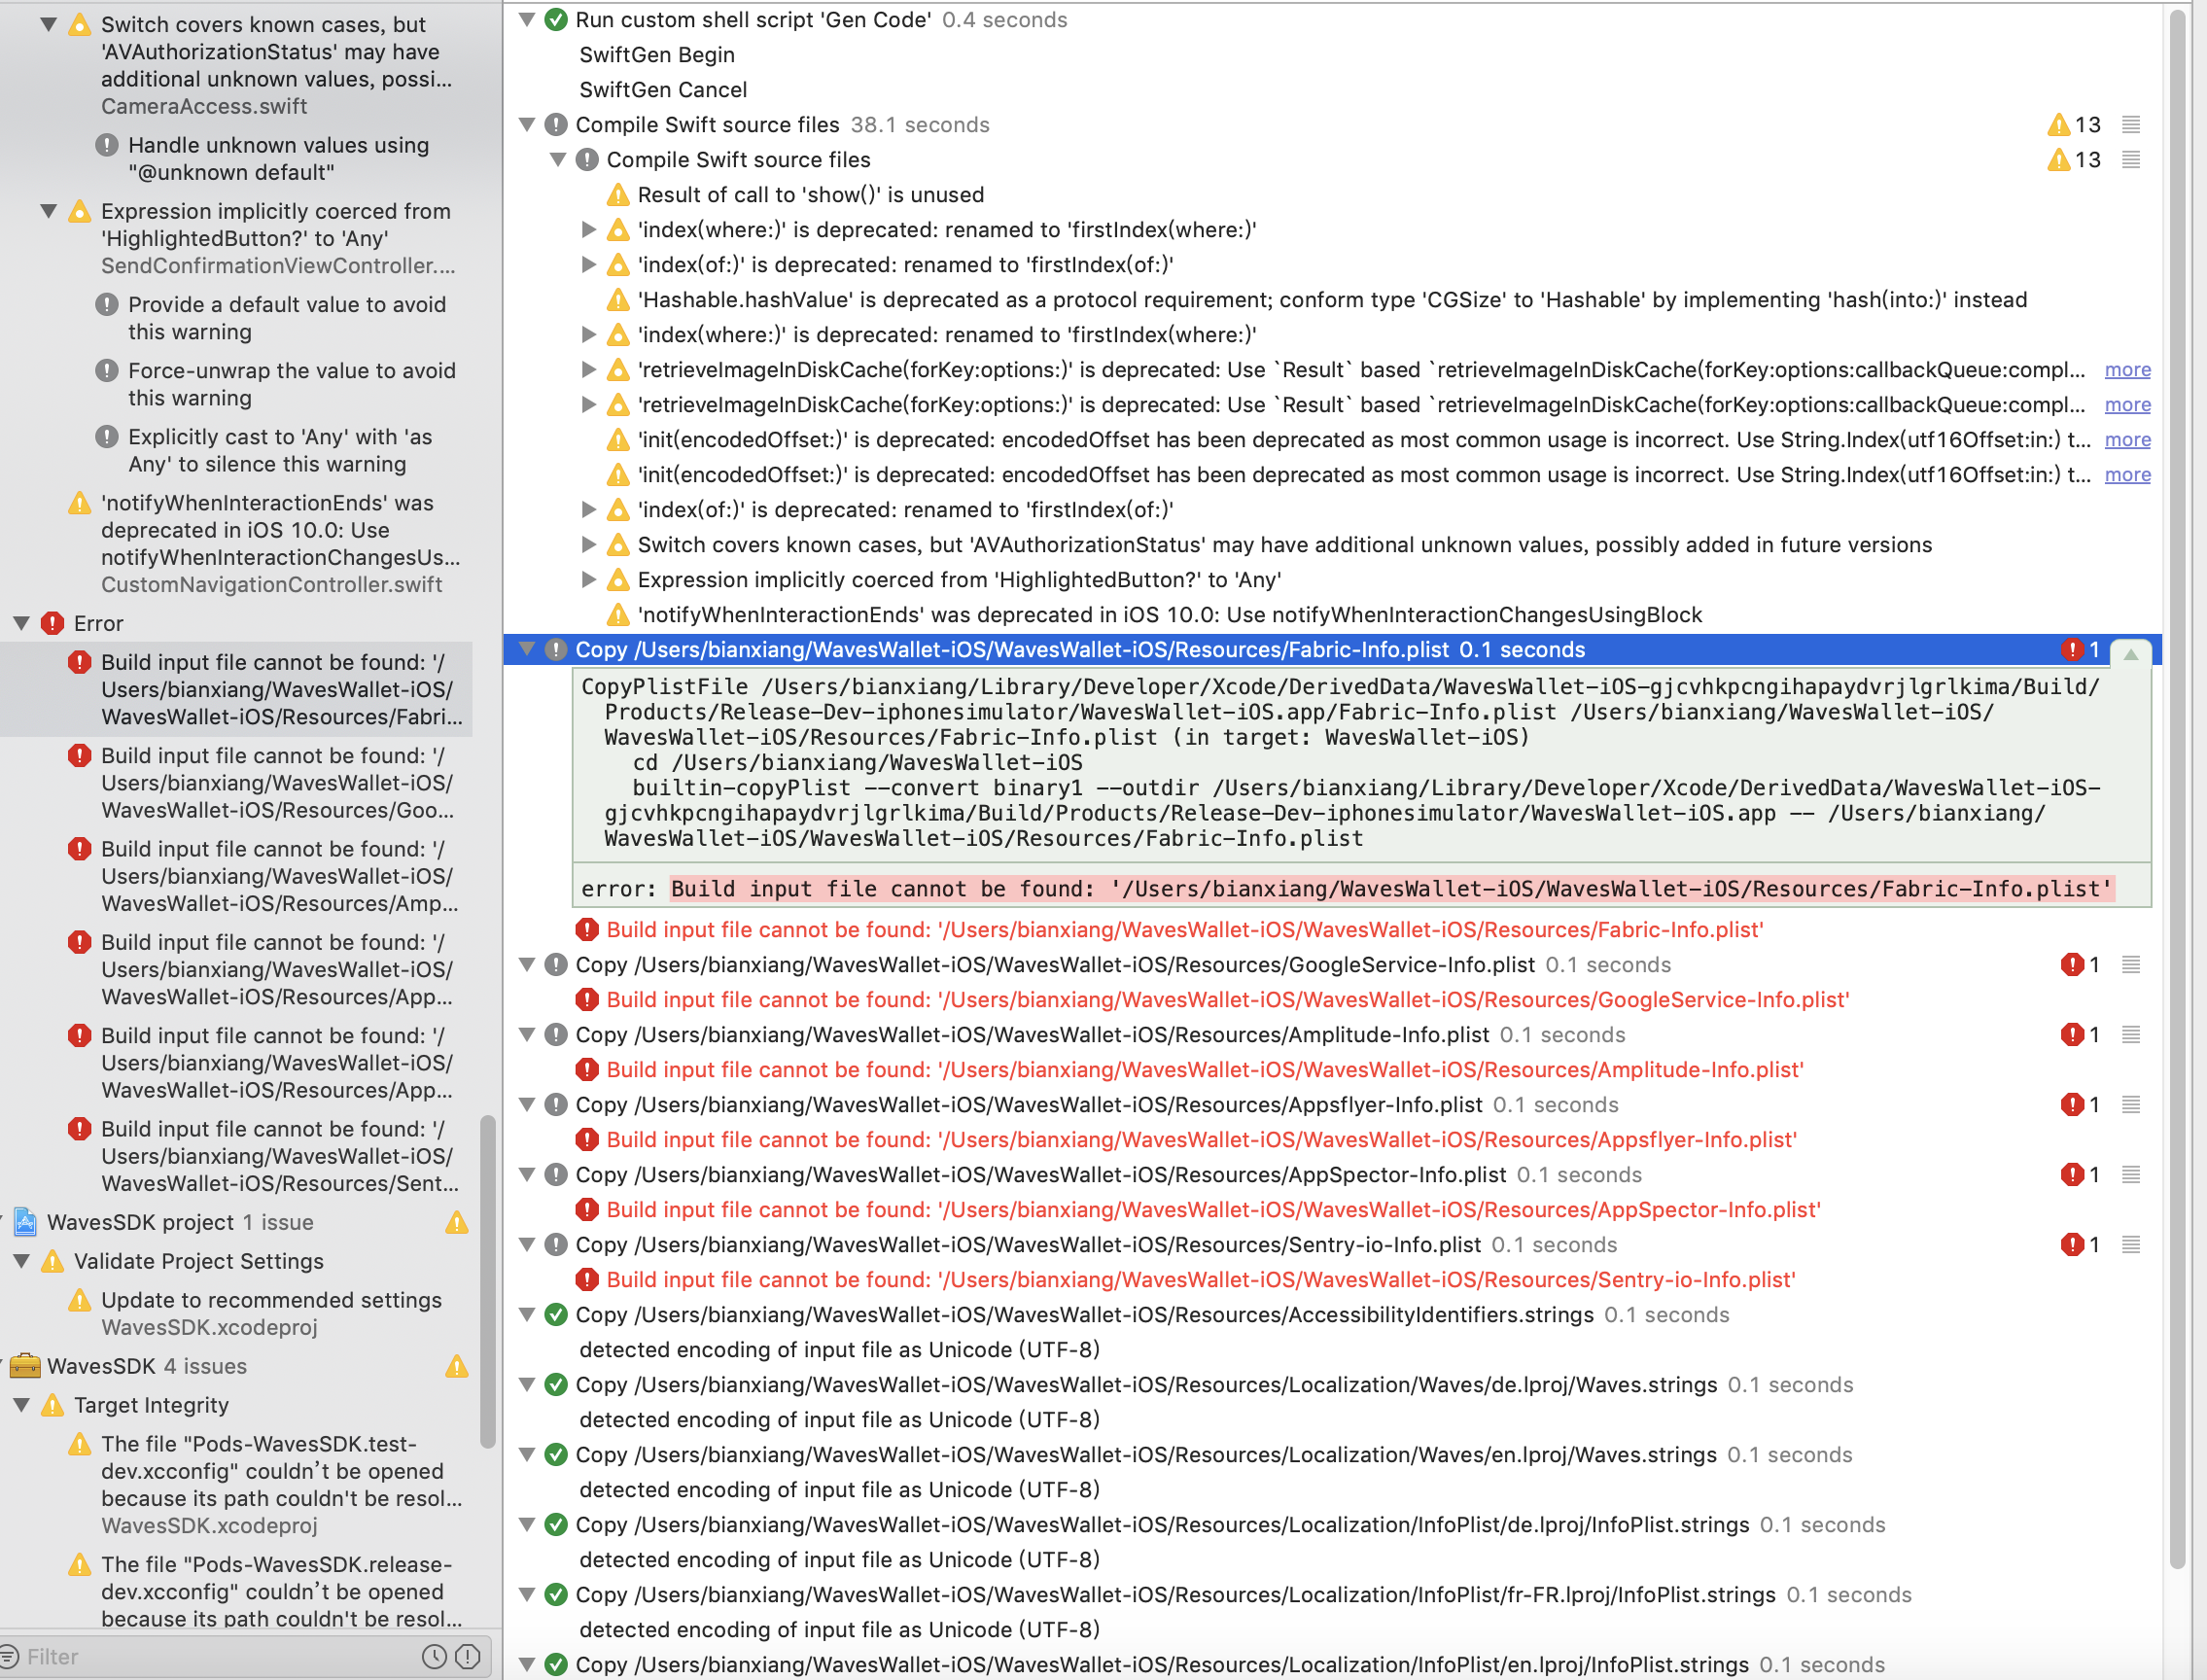The width and height of the screenshot is (2207, 1680).
Task: Click WavesSDK target briefcase icon
Action: (25, 1366)
